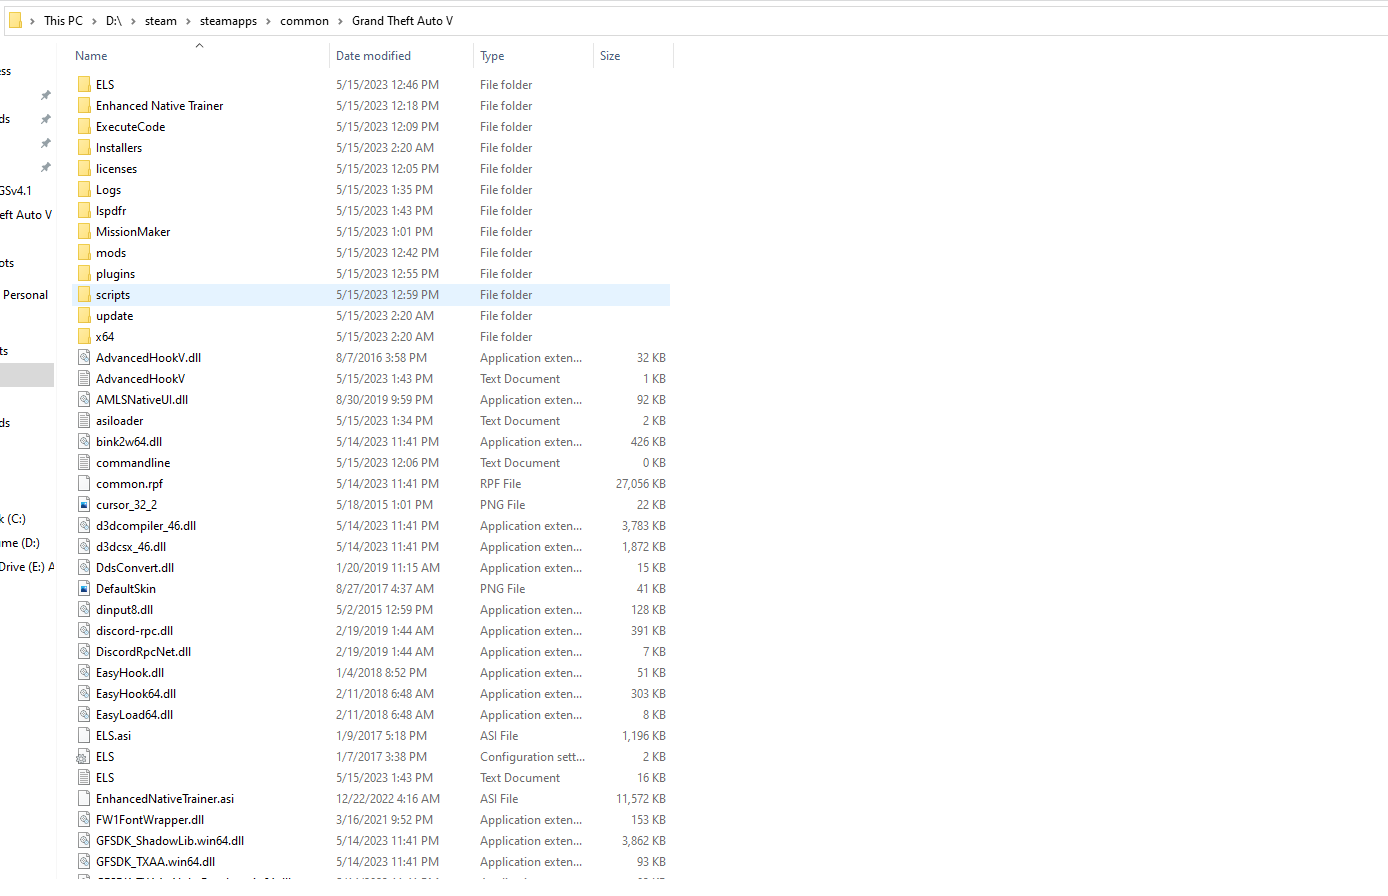Select the d3dcsx_46.dll file
This screenshot has height=896, width=1388.
pos(371,547)
